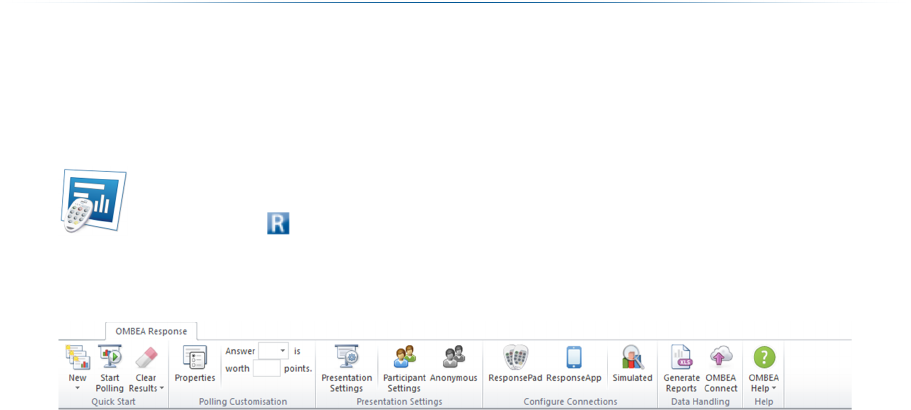Select the ResponsePad connection icon
This screenshot has height=410, width=911.
click(x=515, y=357)
